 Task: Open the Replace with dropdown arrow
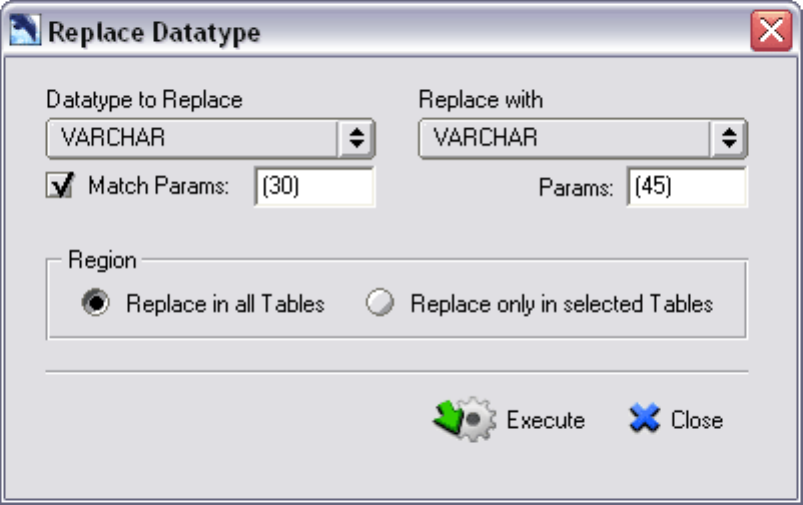coord(729,138)
